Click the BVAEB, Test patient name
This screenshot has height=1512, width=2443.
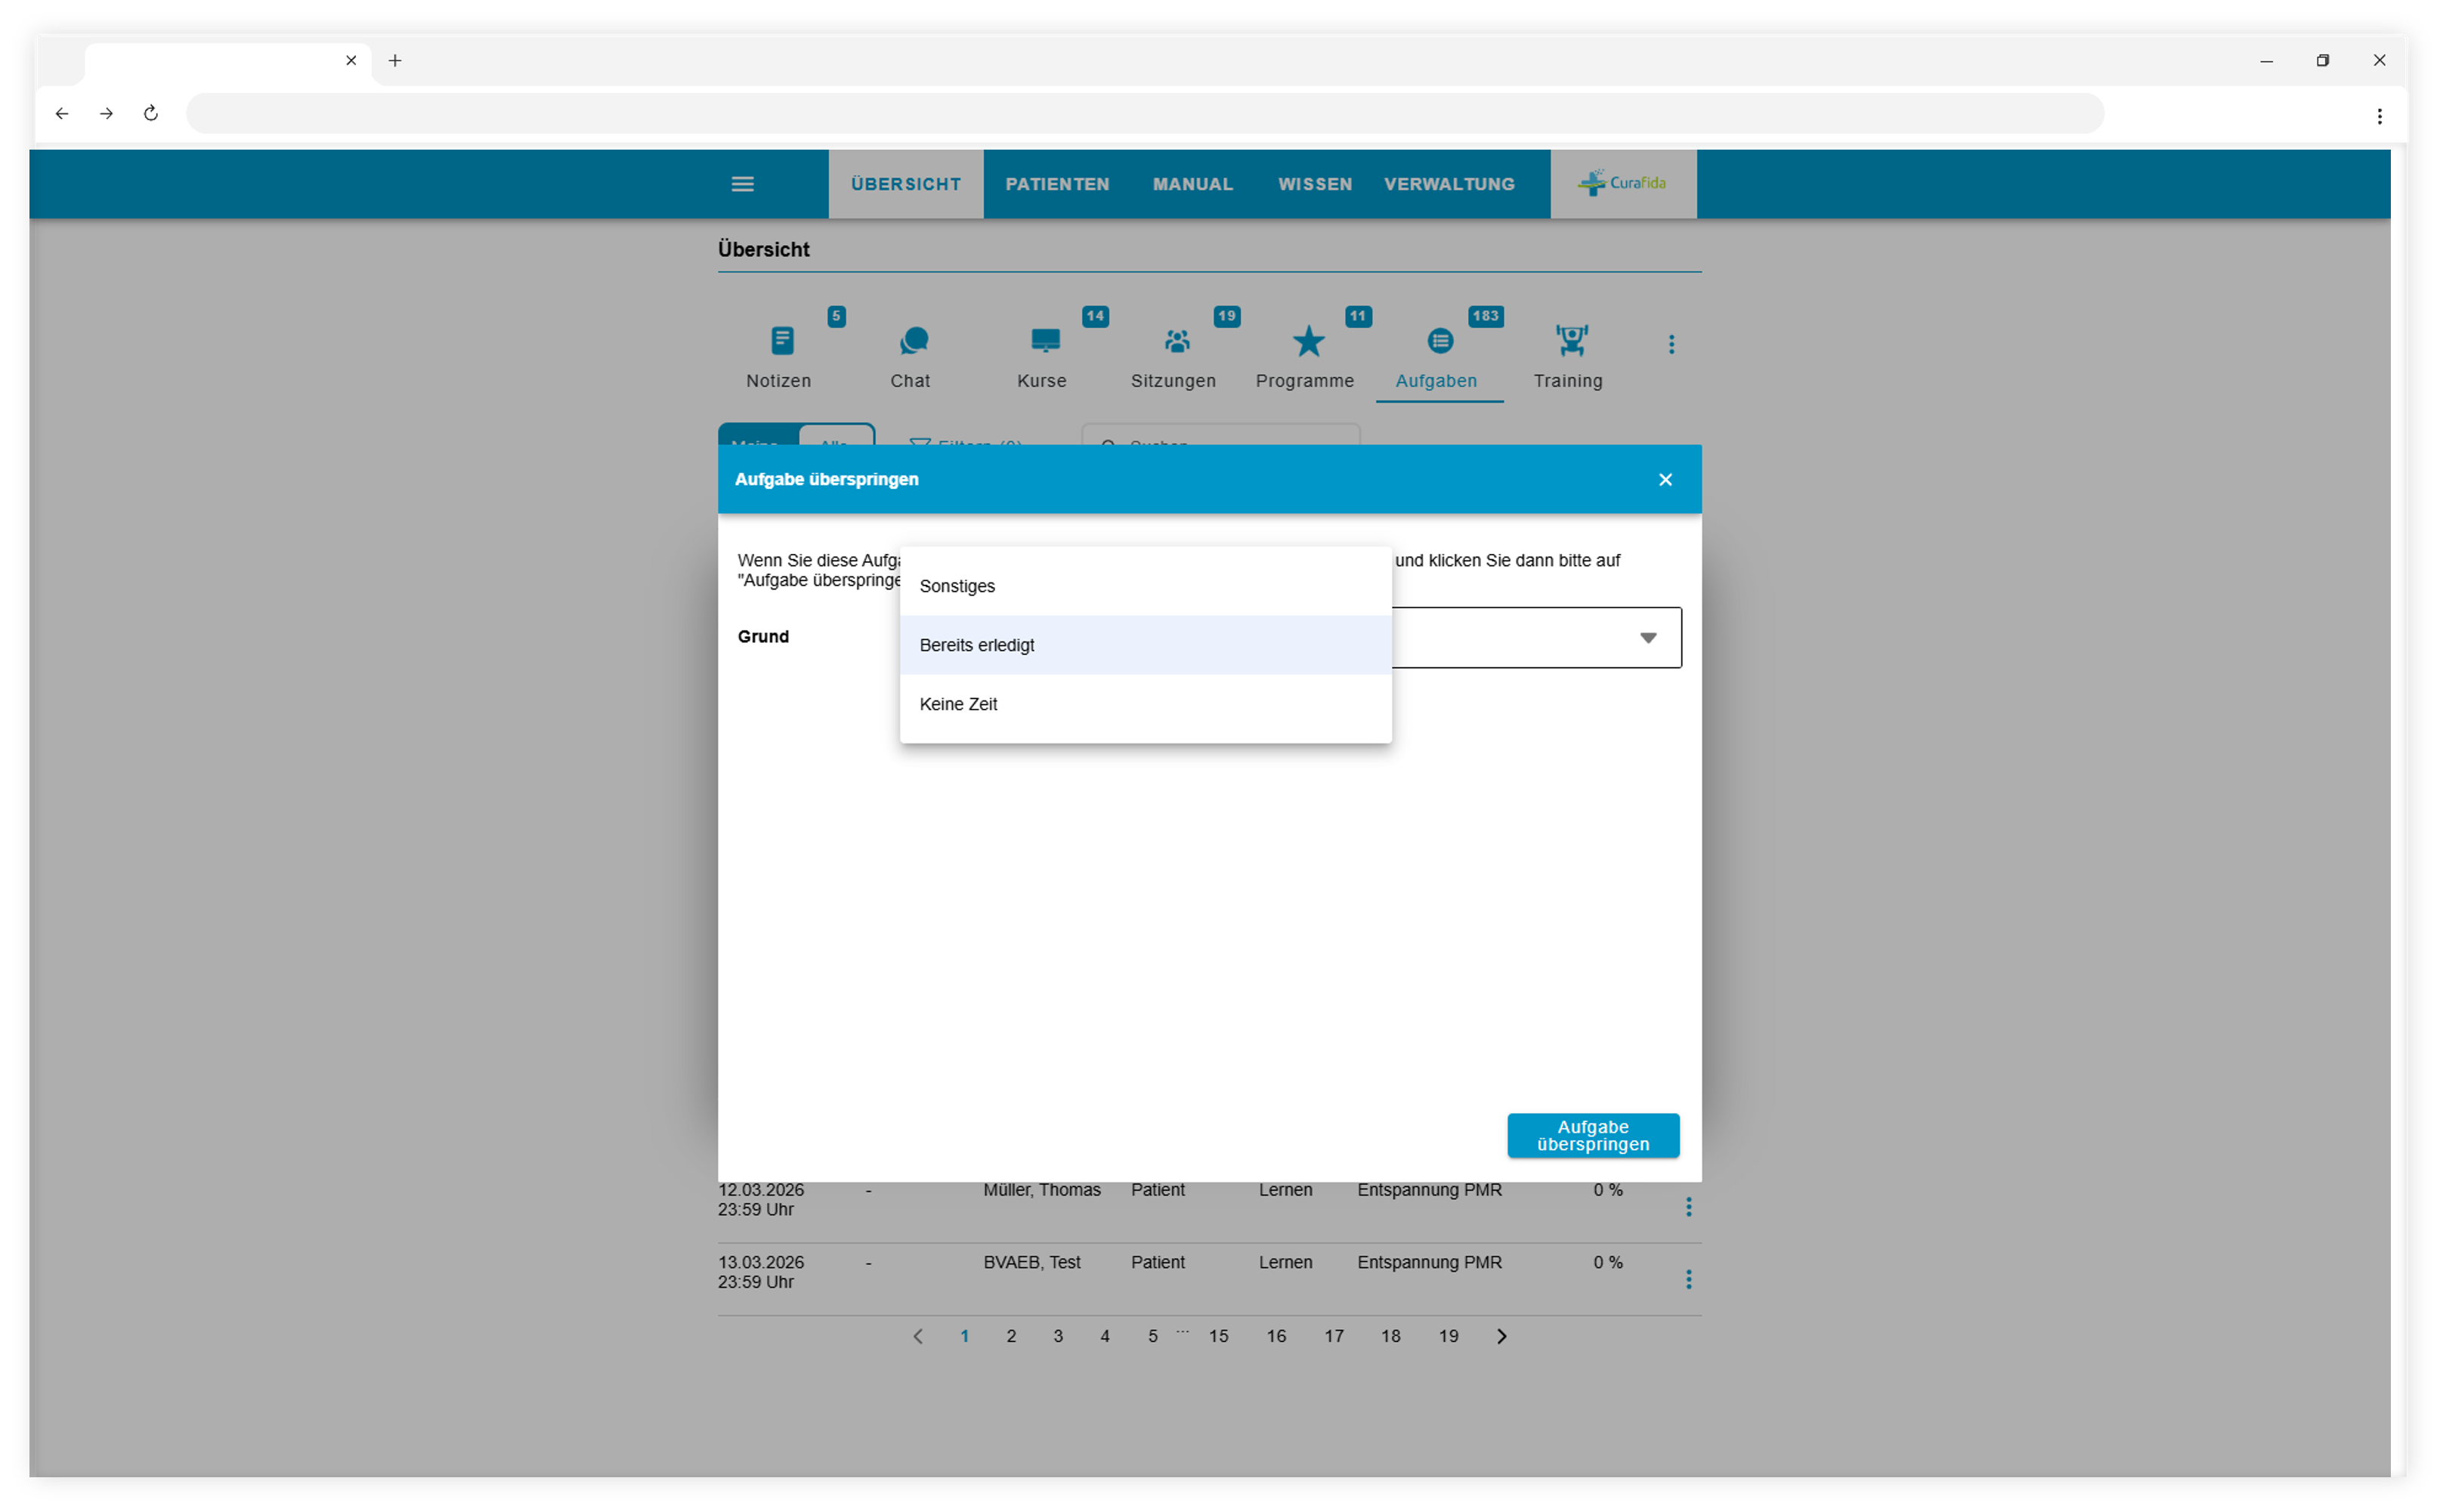[x=1031, y=1262]
